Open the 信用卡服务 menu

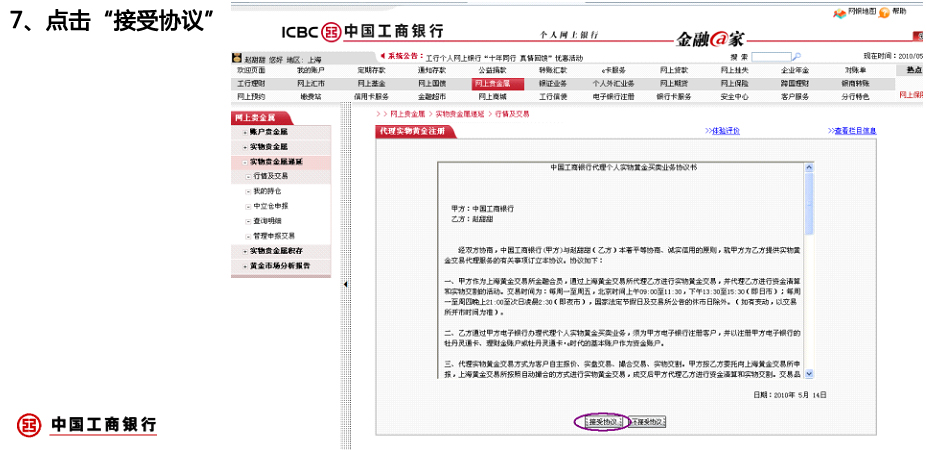pyautogui.click(x=371, y=96)
